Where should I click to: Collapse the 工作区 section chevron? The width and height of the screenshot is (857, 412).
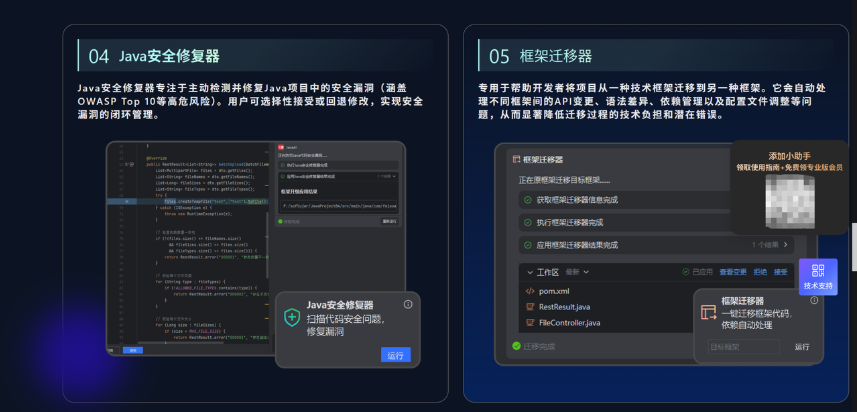[530, 272]
